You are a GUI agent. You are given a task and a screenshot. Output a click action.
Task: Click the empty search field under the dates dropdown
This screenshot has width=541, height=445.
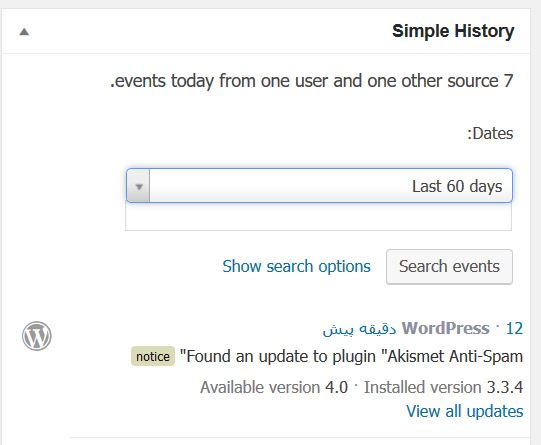[x=318, y=216]
